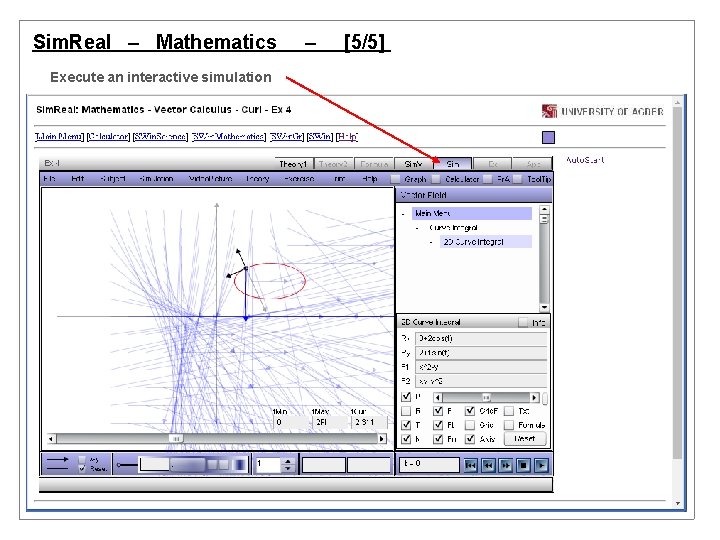The width and height of the screenshot is (720, 540).
Task: Click the Reset button
Action: tap(525, 439)
